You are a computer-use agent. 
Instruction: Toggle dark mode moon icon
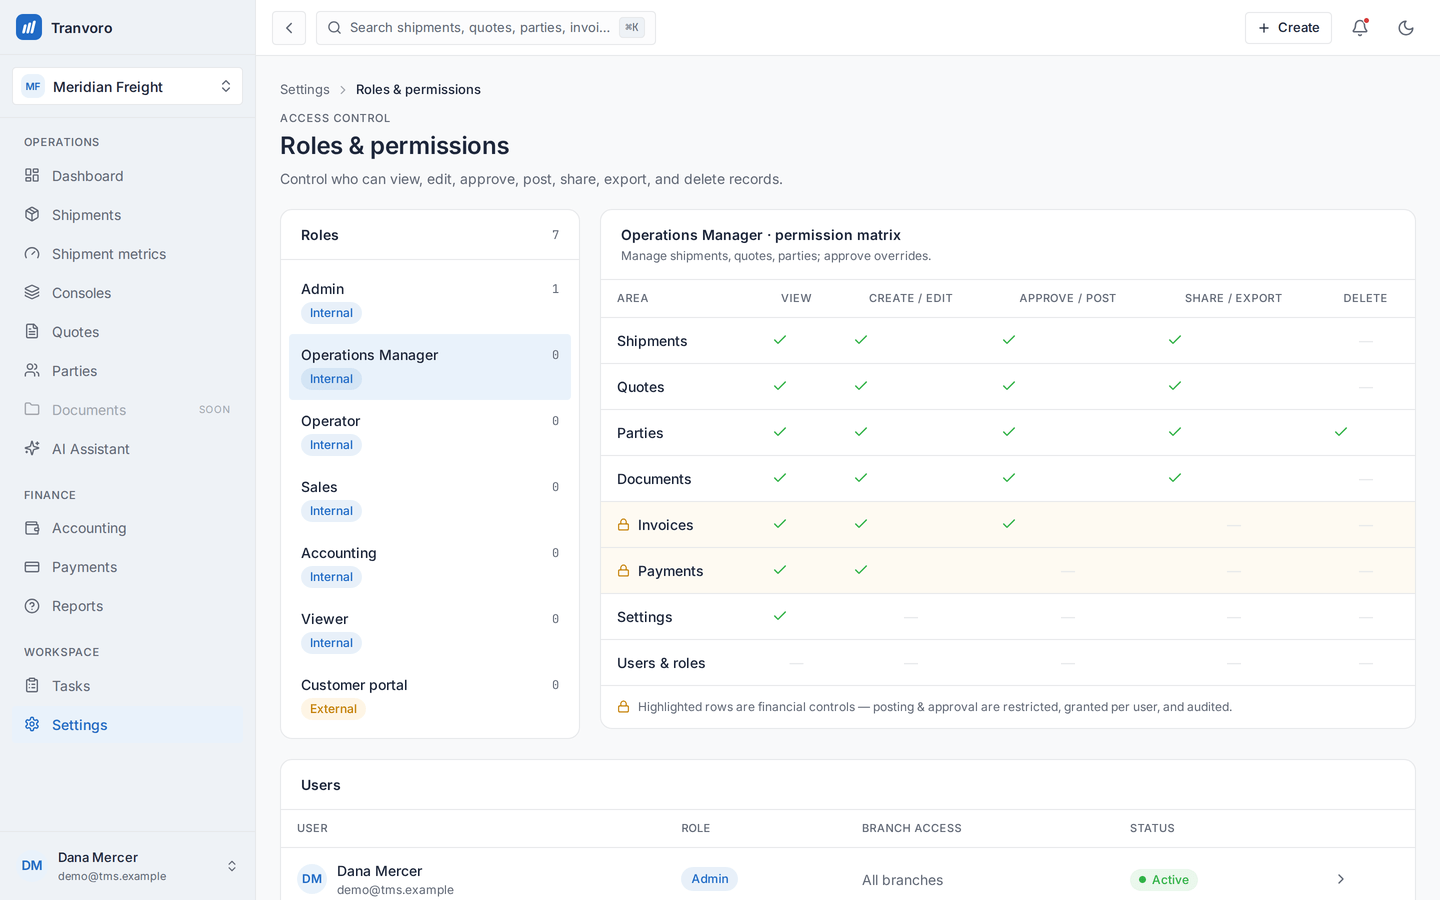tap(1406, 28)
